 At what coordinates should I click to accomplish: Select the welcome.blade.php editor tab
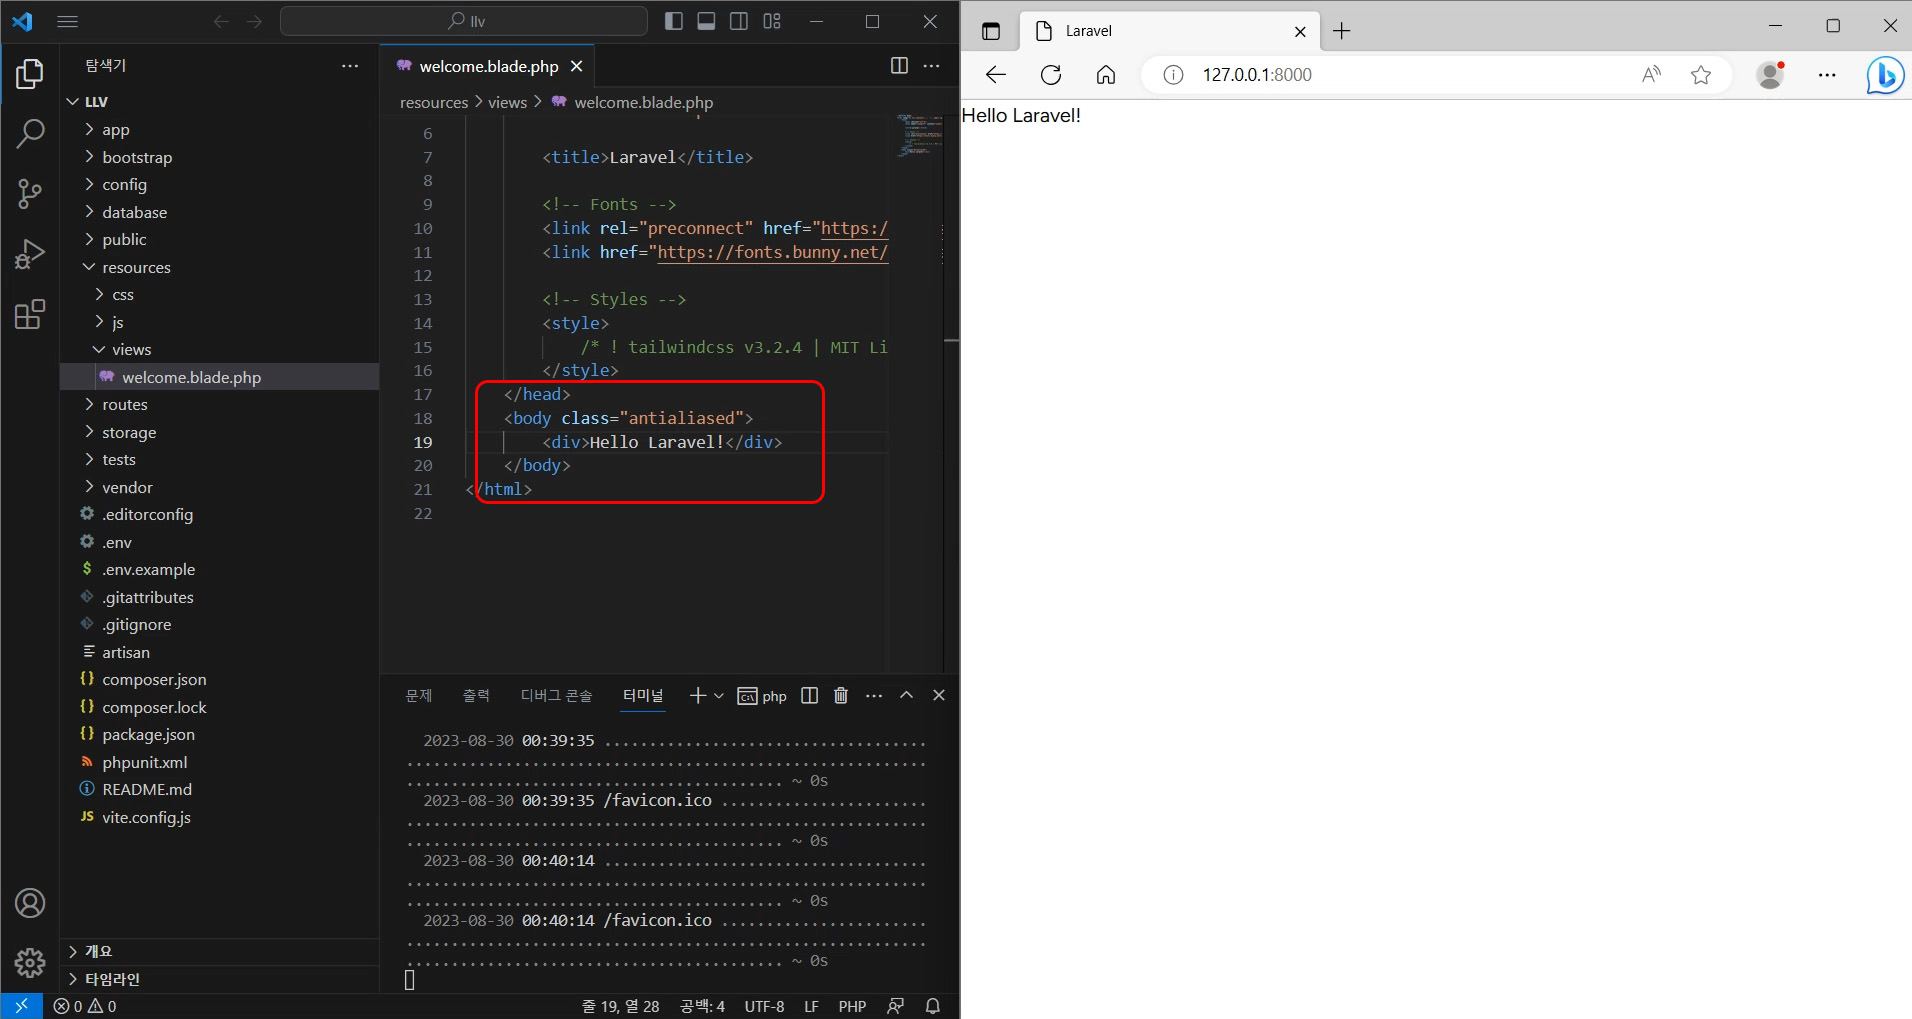[488, 66]
